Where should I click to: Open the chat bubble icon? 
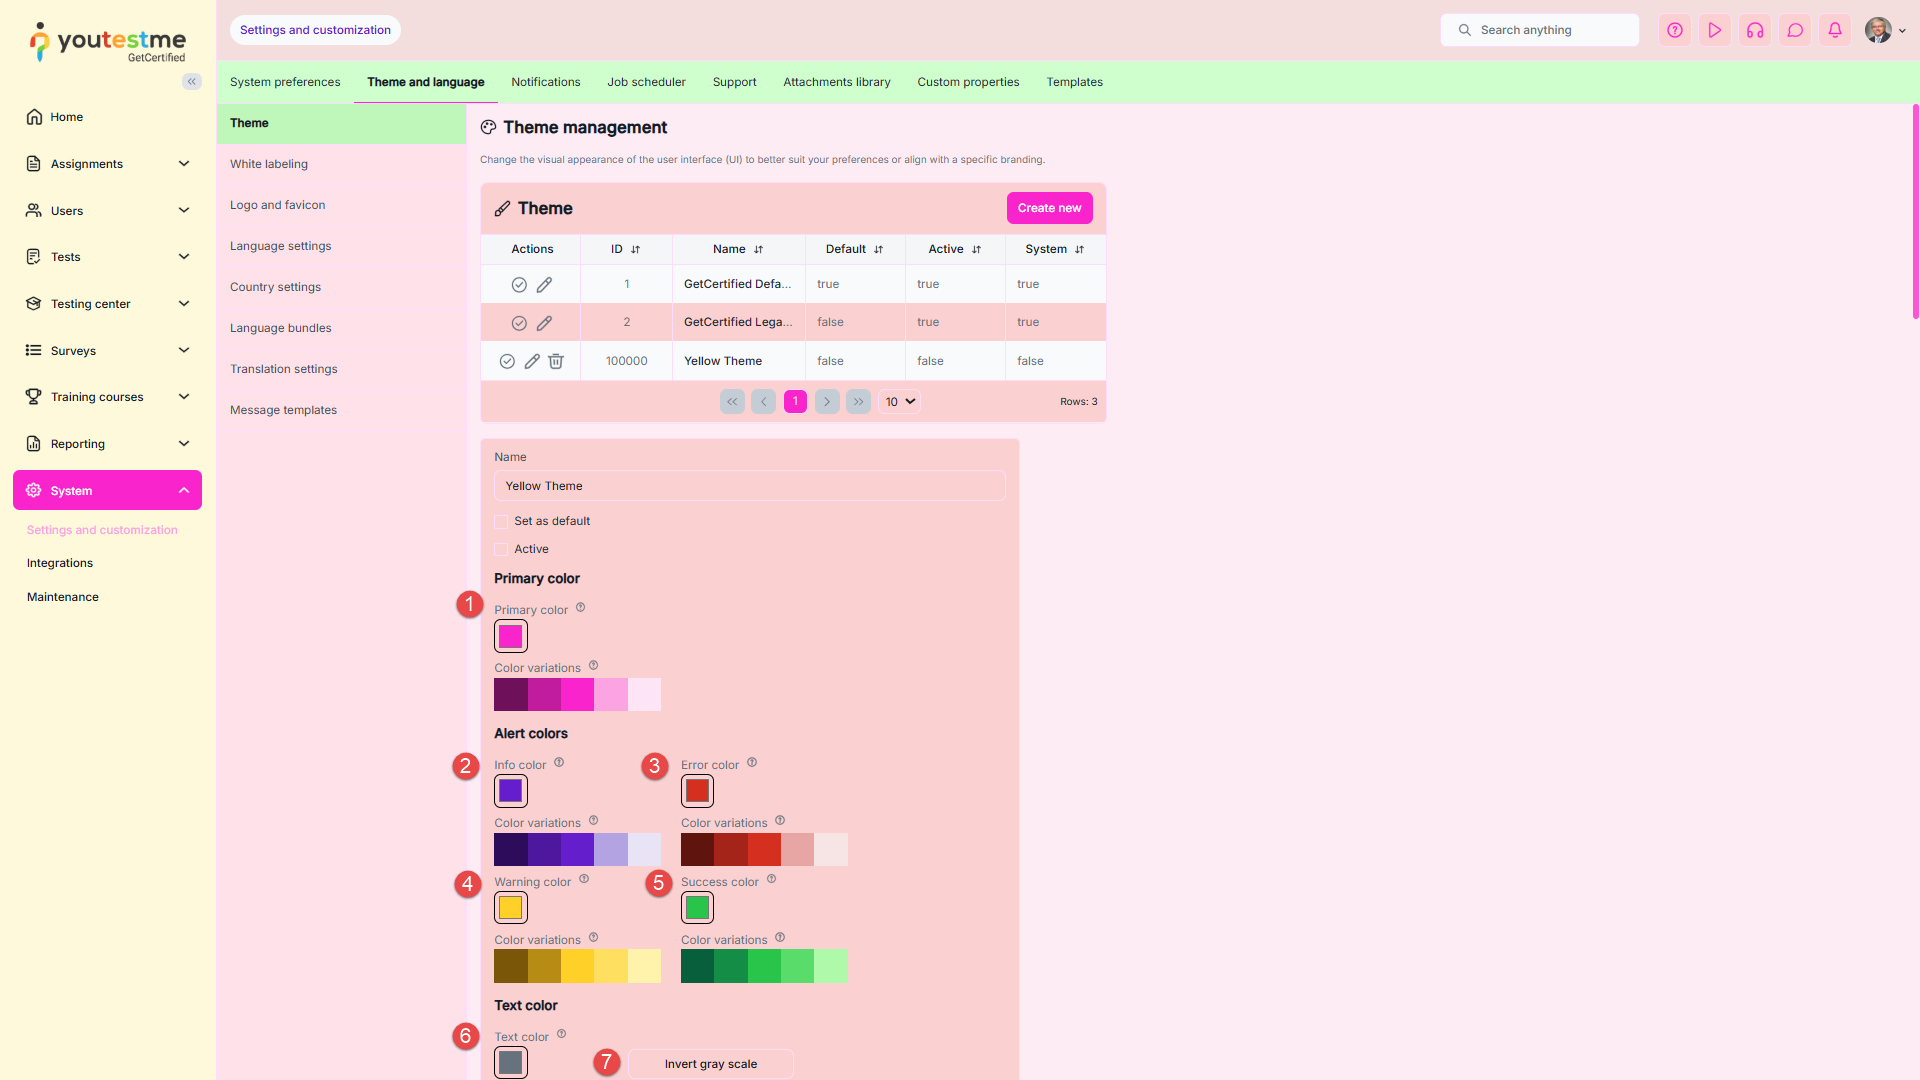[x=1795, y=30]
